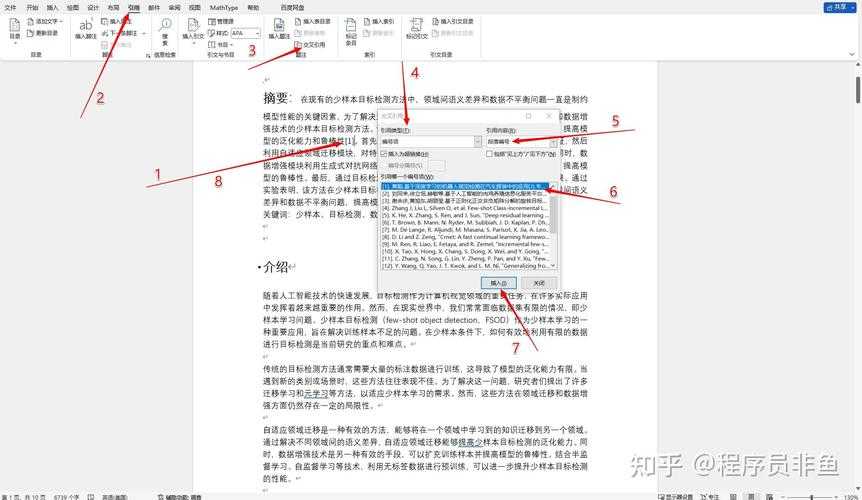
Task: Select reference [12] Y. Wang, Q. Yao
Action: tap(465, 265)
